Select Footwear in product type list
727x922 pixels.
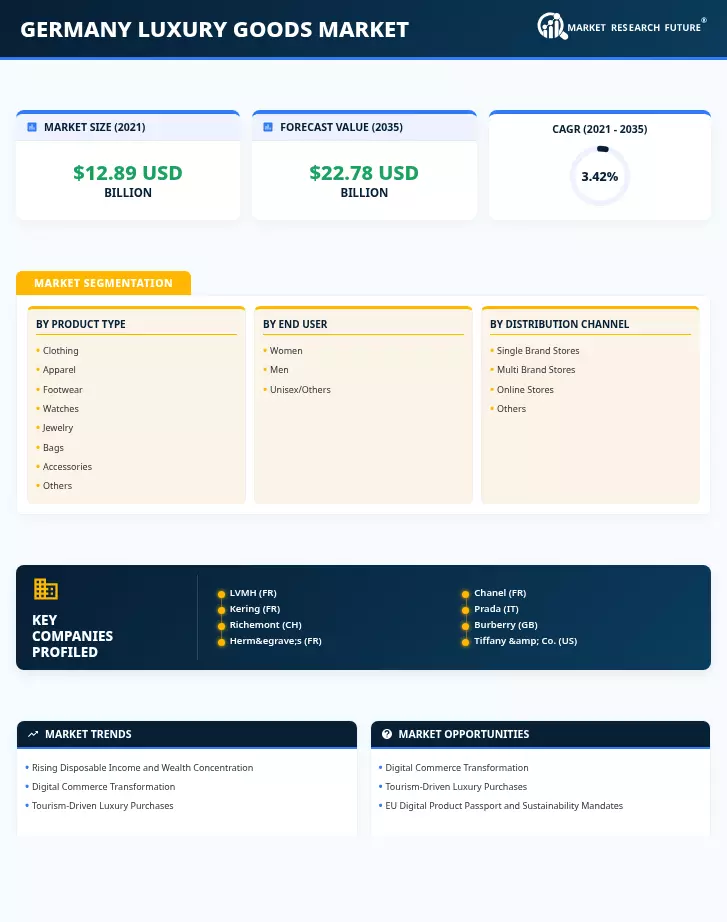62,389
